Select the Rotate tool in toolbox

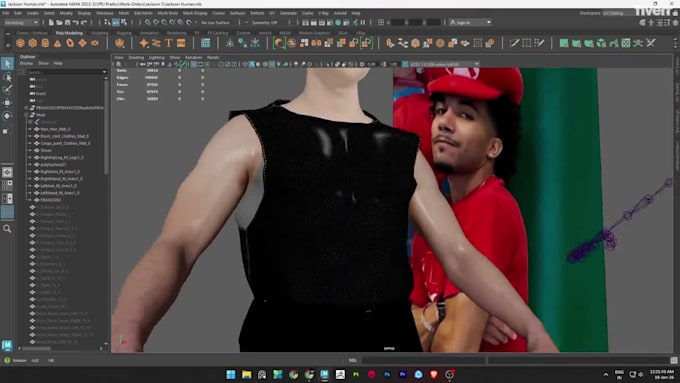7,116
